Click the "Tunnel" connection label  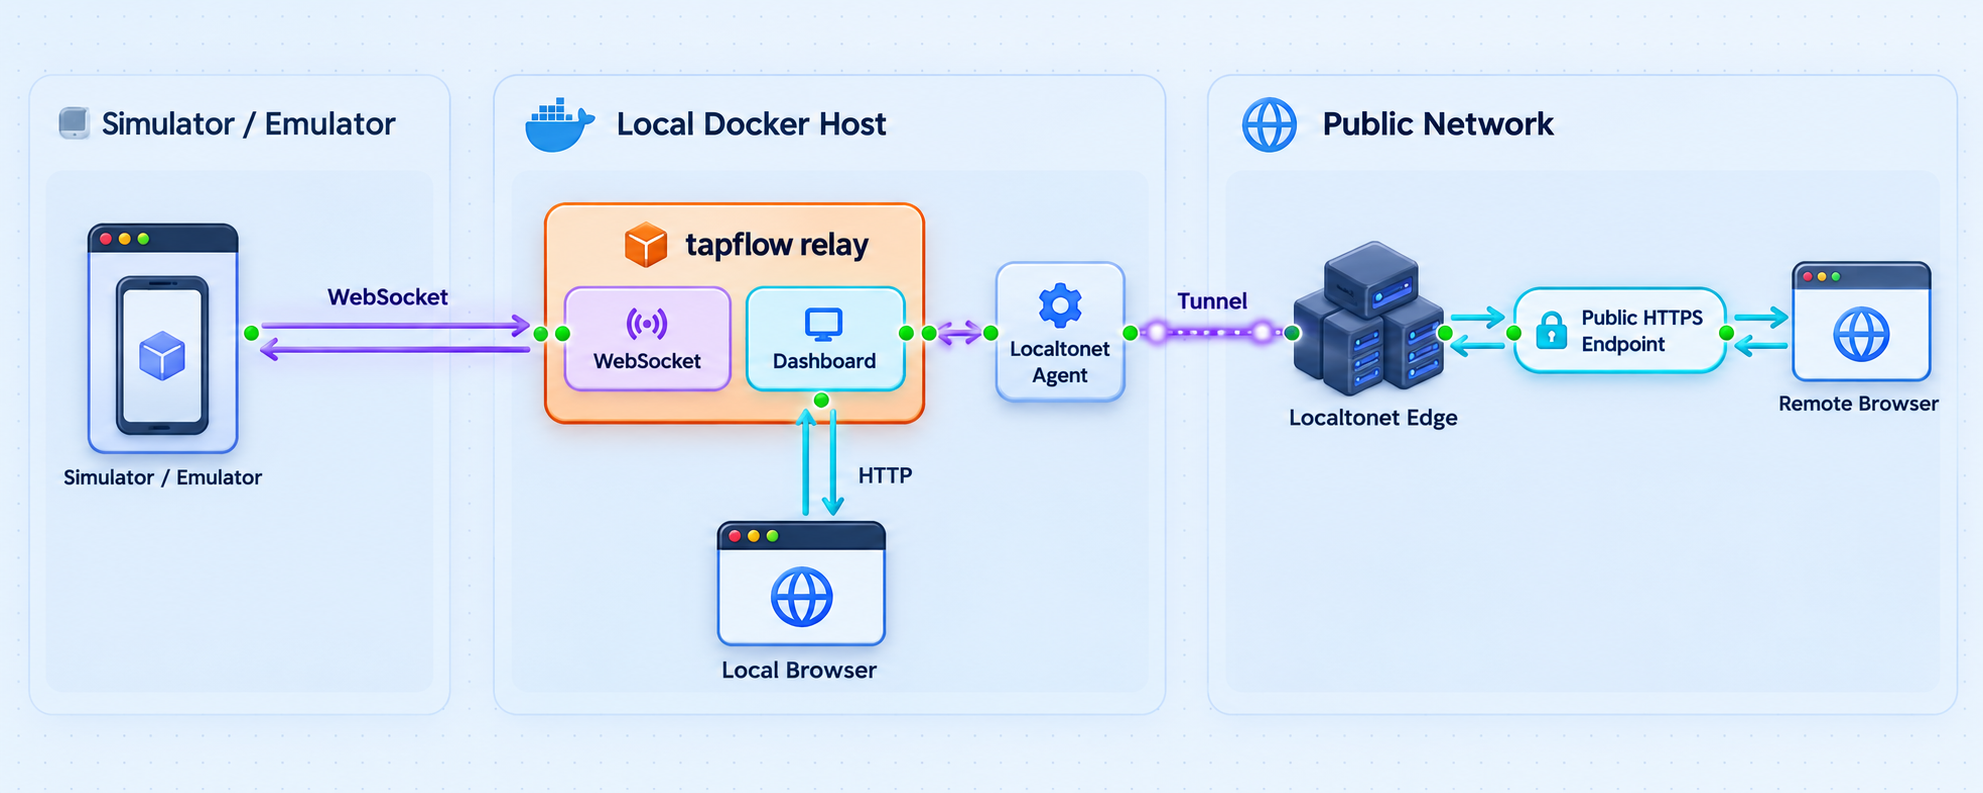tap(1212, 301)
